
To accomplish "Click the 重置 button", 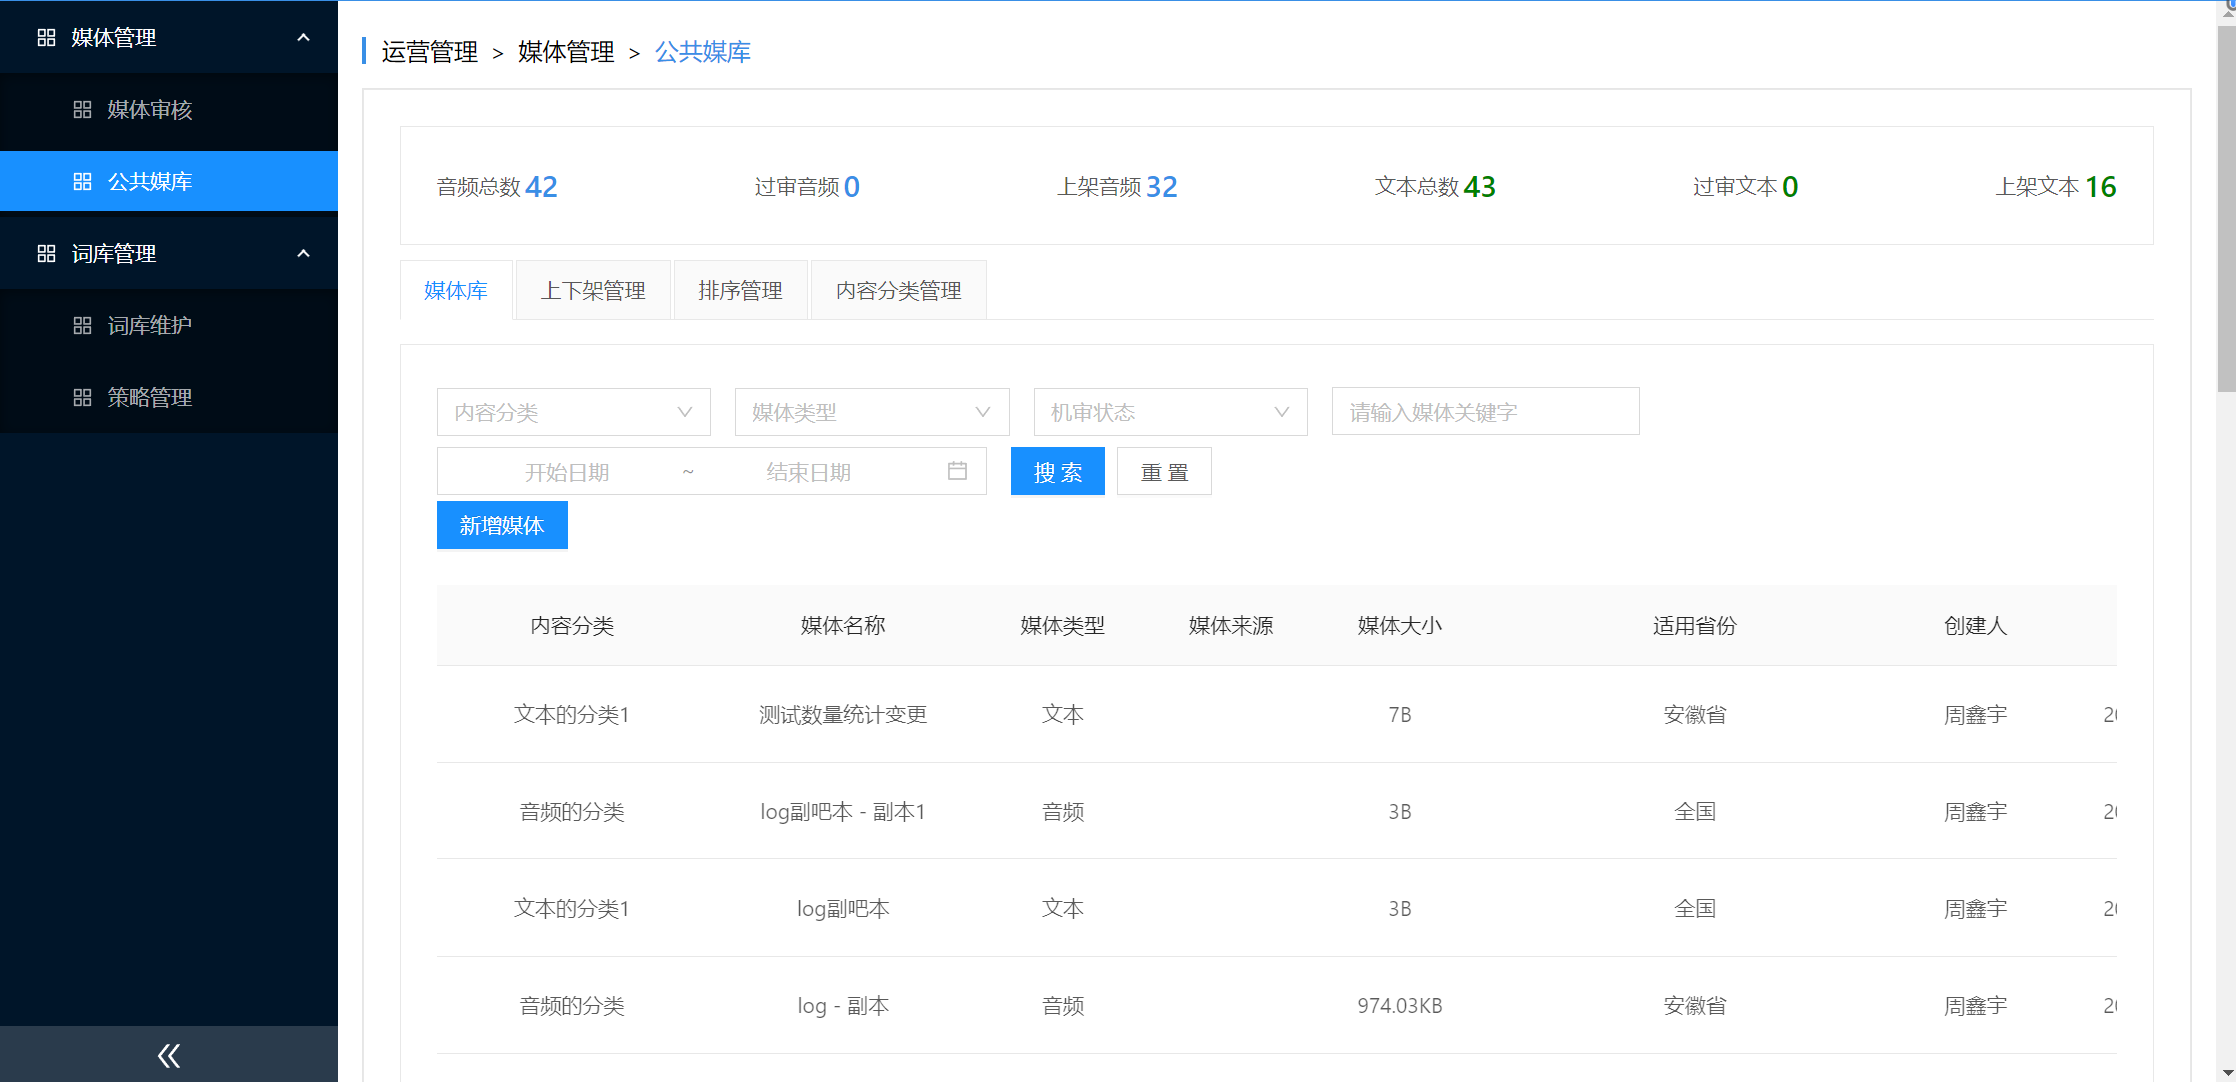I will (1164, 472).
